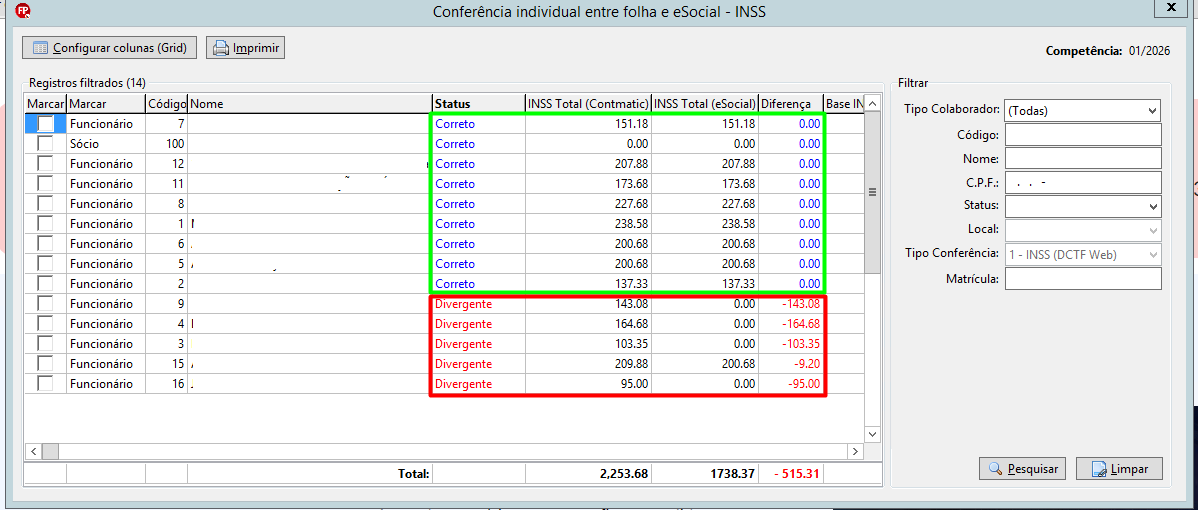The height and width of the screenshot is (510, 1198).
Task: Click the Correto status of code 7
Action: 455,124
